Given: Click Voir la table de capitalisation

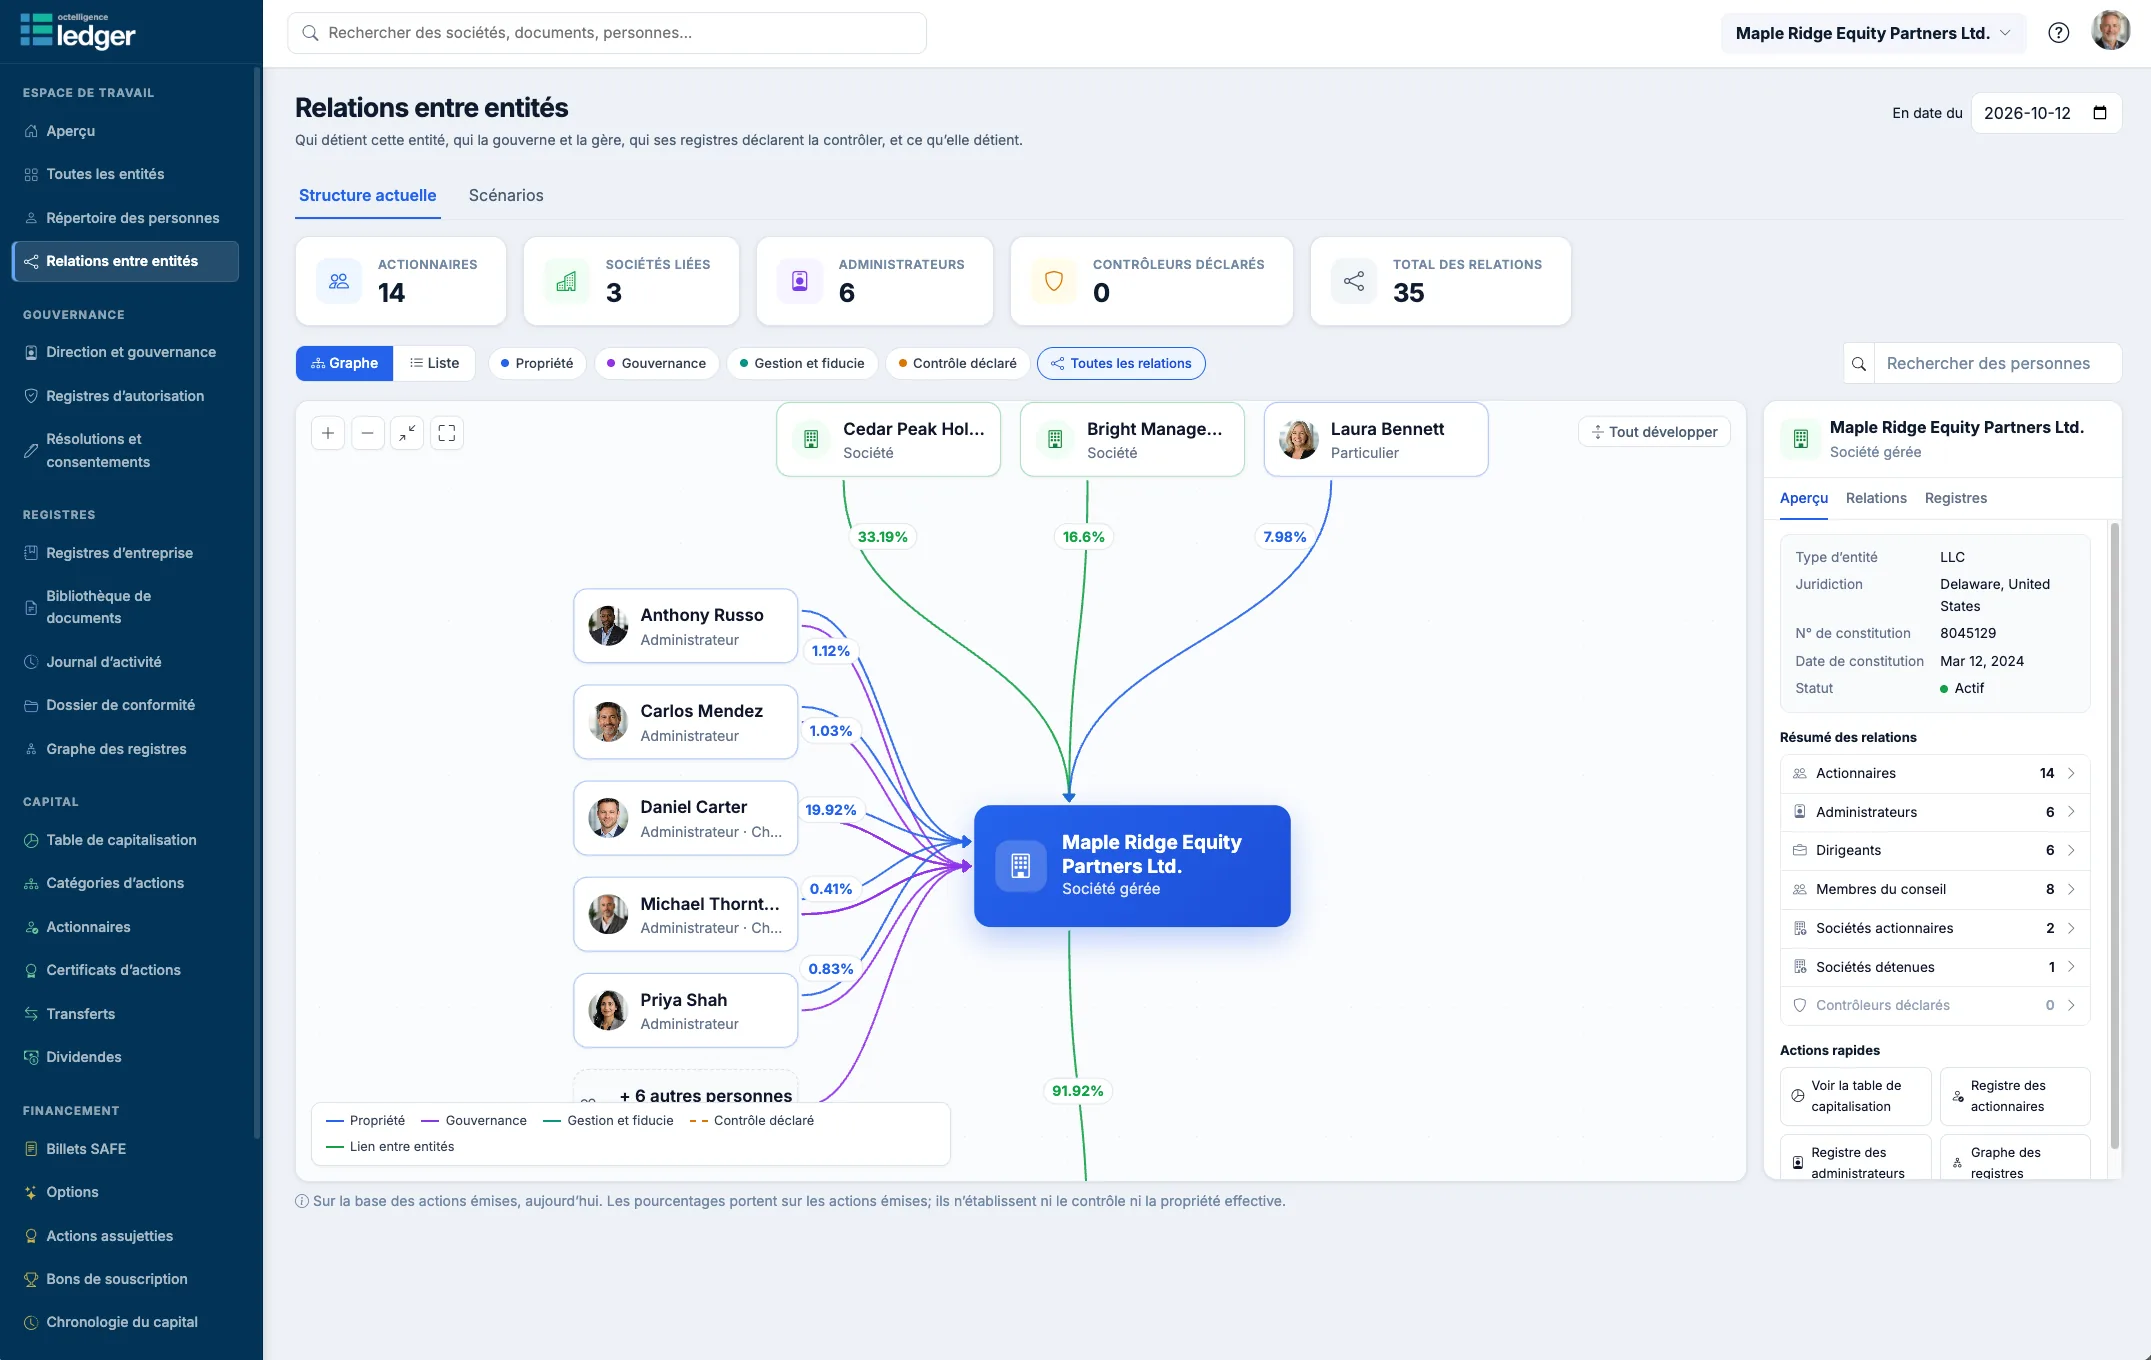Looking at the screenshot, I should 1855,1096.
